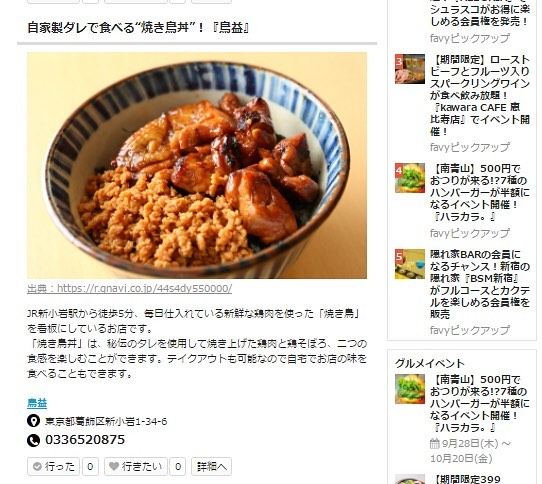Image resolution: width=542 pixels, height=484 pixels.
Task: Toggle the 行った visited button
Action: point(53,466)
